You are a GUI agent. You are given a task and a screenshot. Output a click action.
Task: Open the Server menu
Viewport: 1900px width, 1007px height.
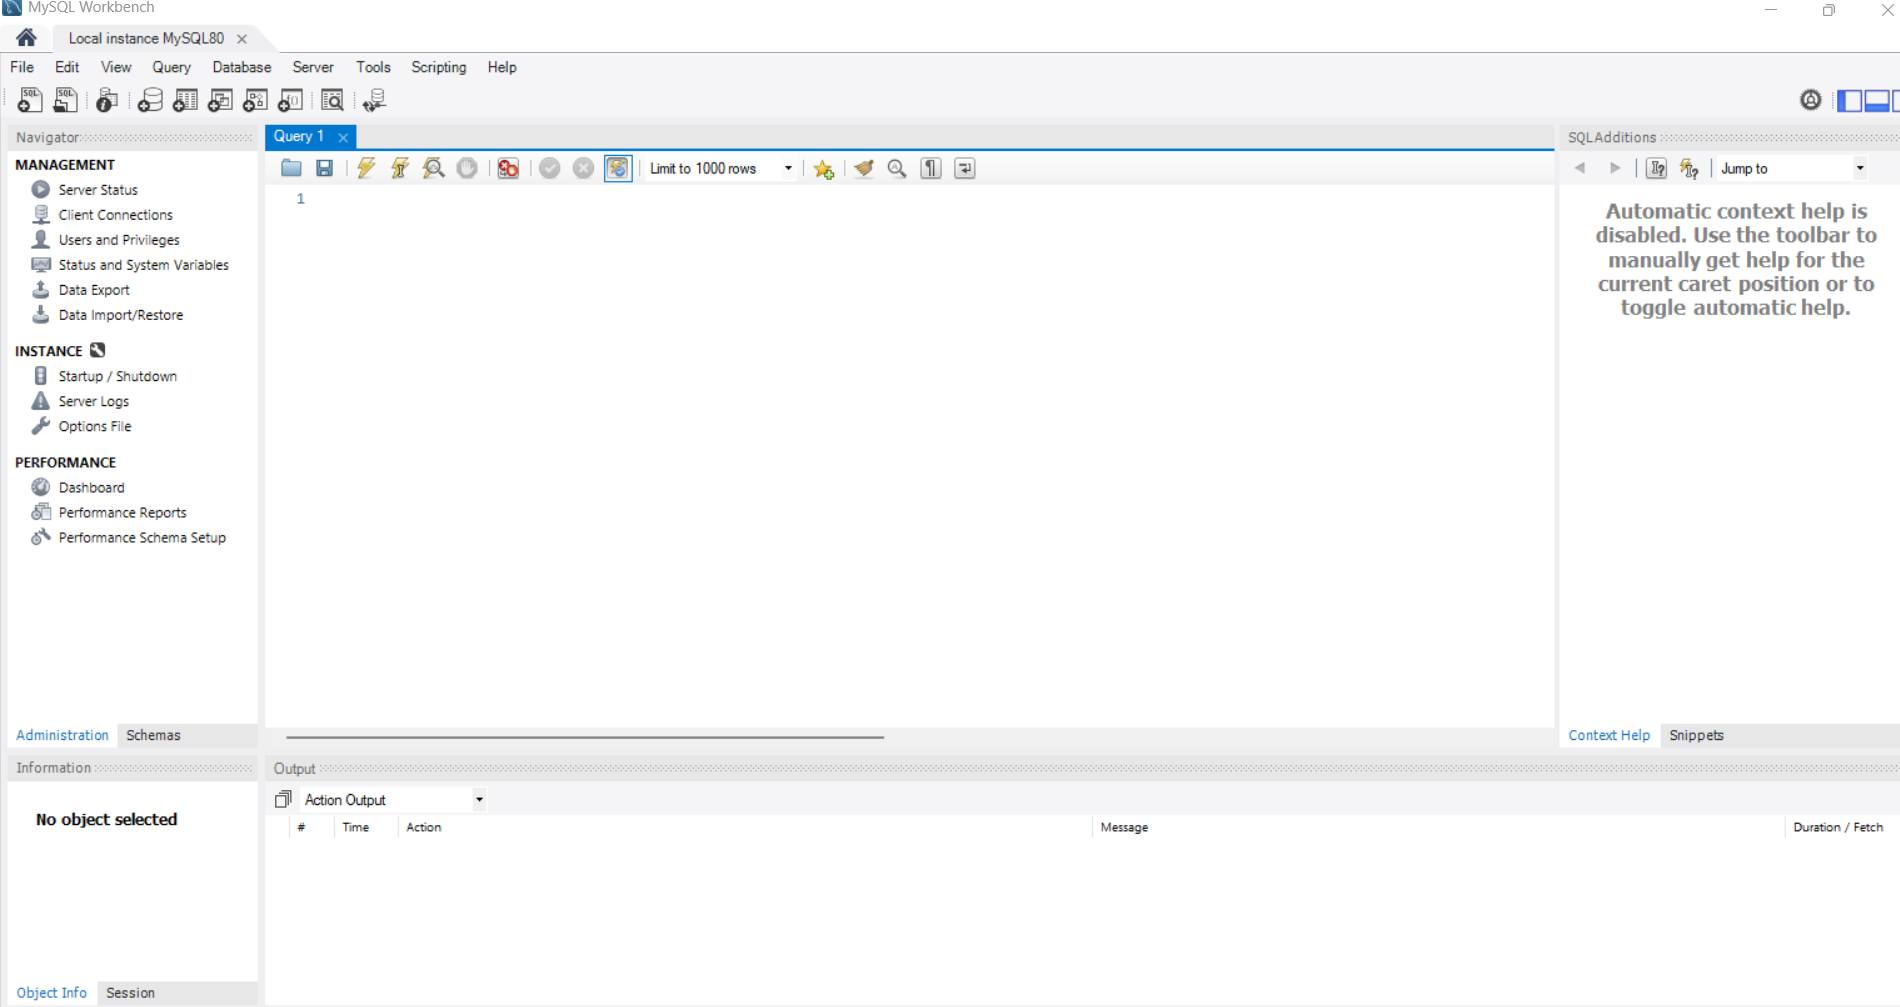click(313, 67)
